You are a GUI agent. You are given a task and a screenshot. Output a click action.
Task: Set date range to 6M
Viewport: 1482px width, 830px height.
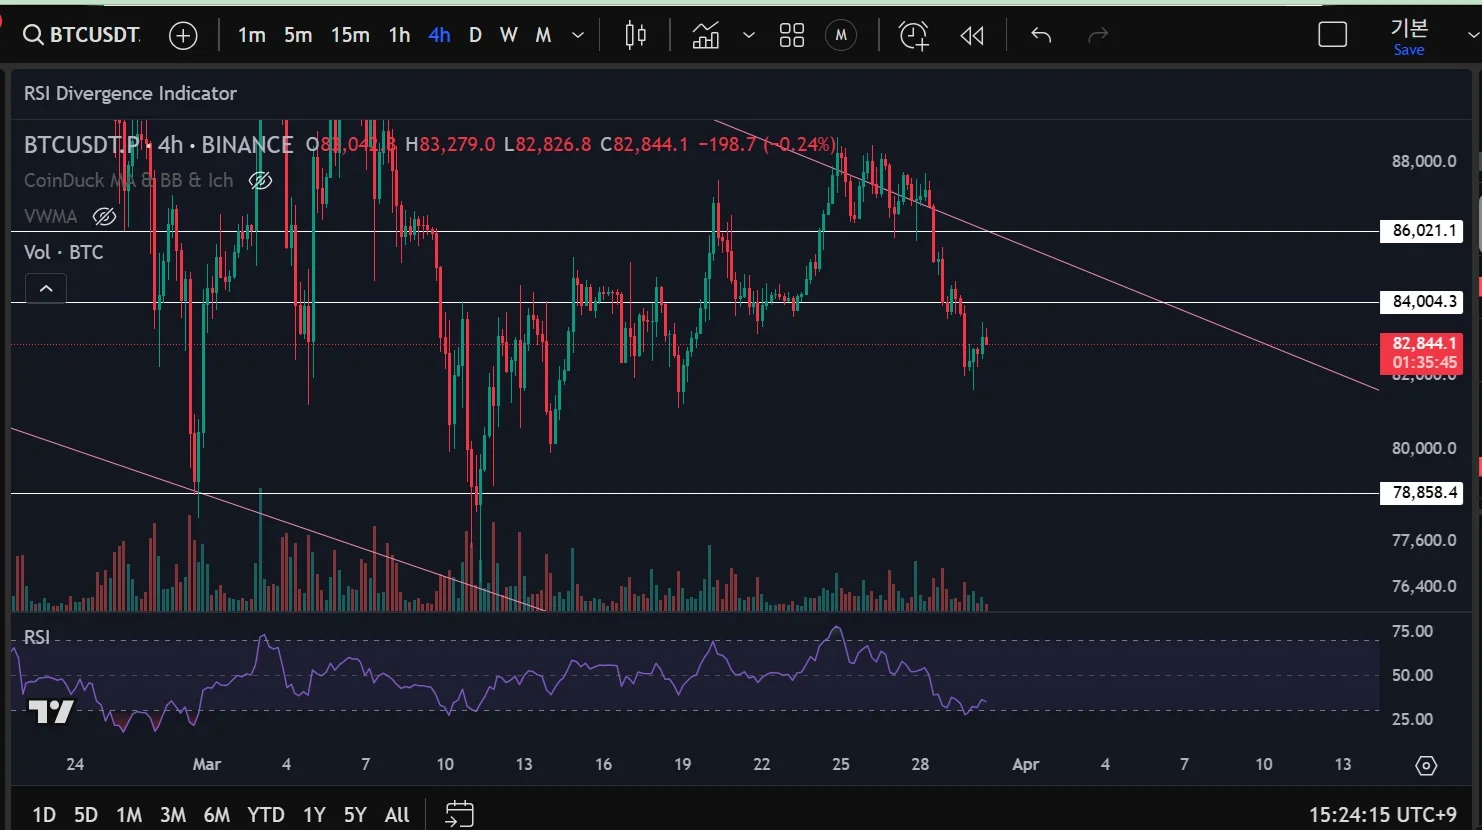click(217, 814)
